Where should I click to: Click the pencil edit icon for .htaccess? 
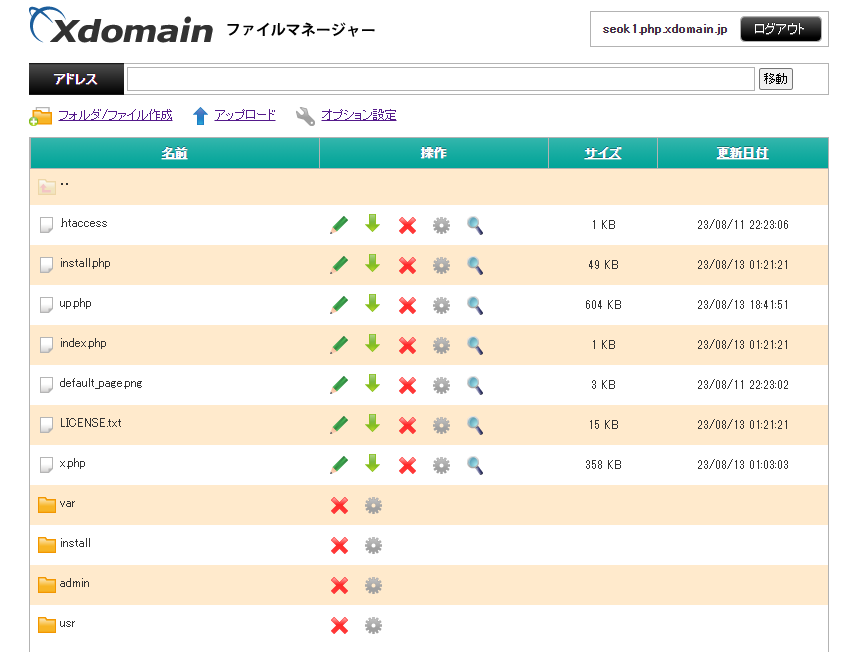coord(339,225)
